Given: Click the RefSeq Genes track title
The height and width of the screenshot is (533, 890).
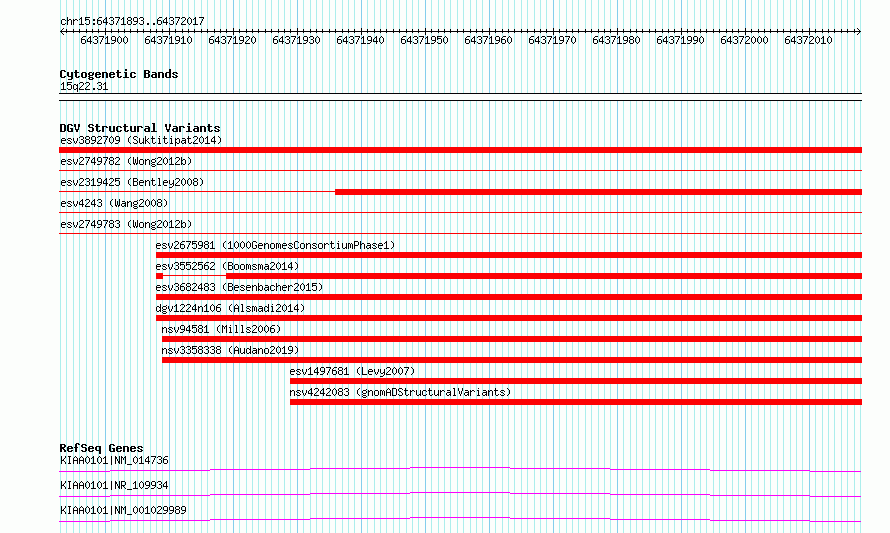Looking at the screenshot, I should [x=101, y=448].
